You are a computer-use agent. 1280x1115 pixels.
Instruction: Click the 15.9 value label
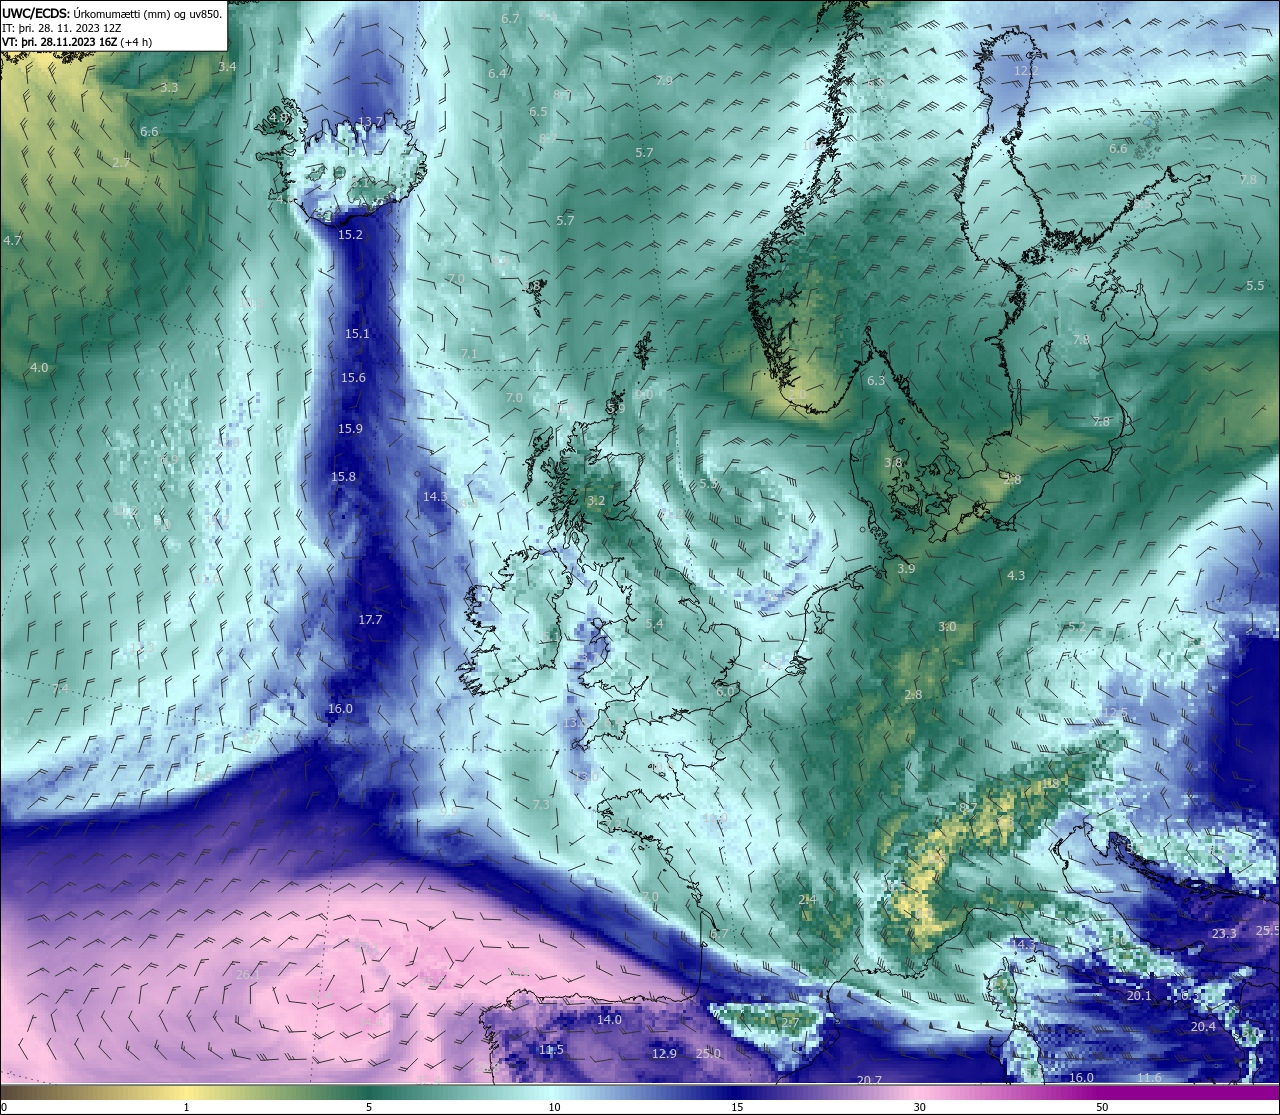[x=350, y=429]
